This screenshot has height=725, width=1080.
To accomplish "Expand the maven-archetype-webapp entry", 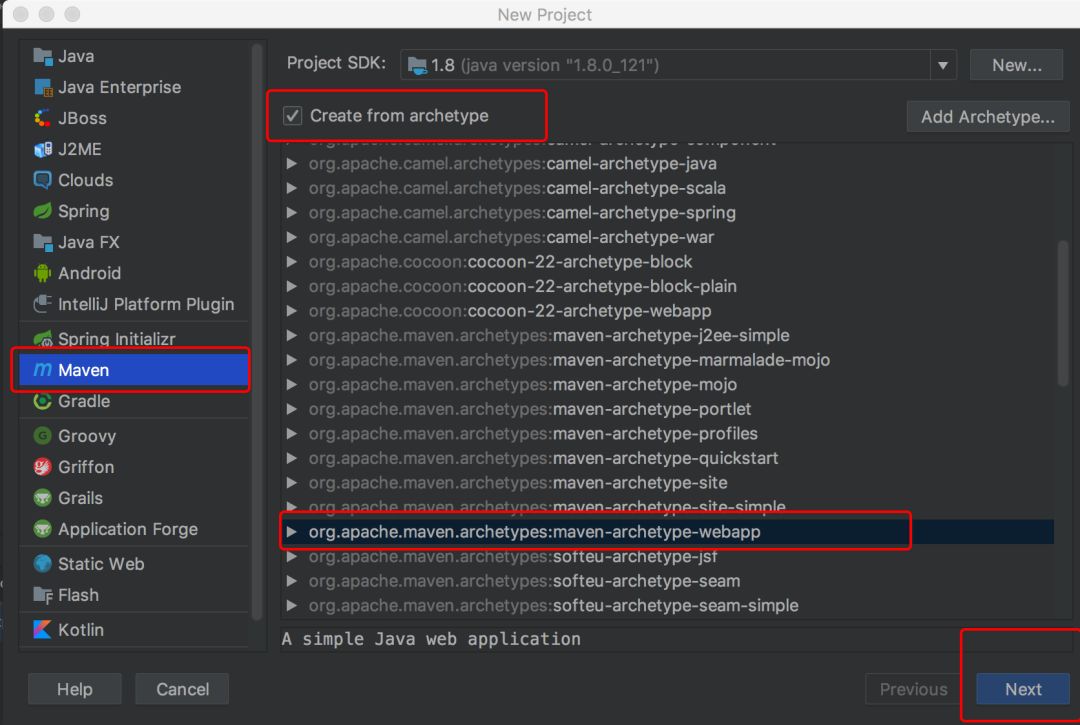I will 293,531.
